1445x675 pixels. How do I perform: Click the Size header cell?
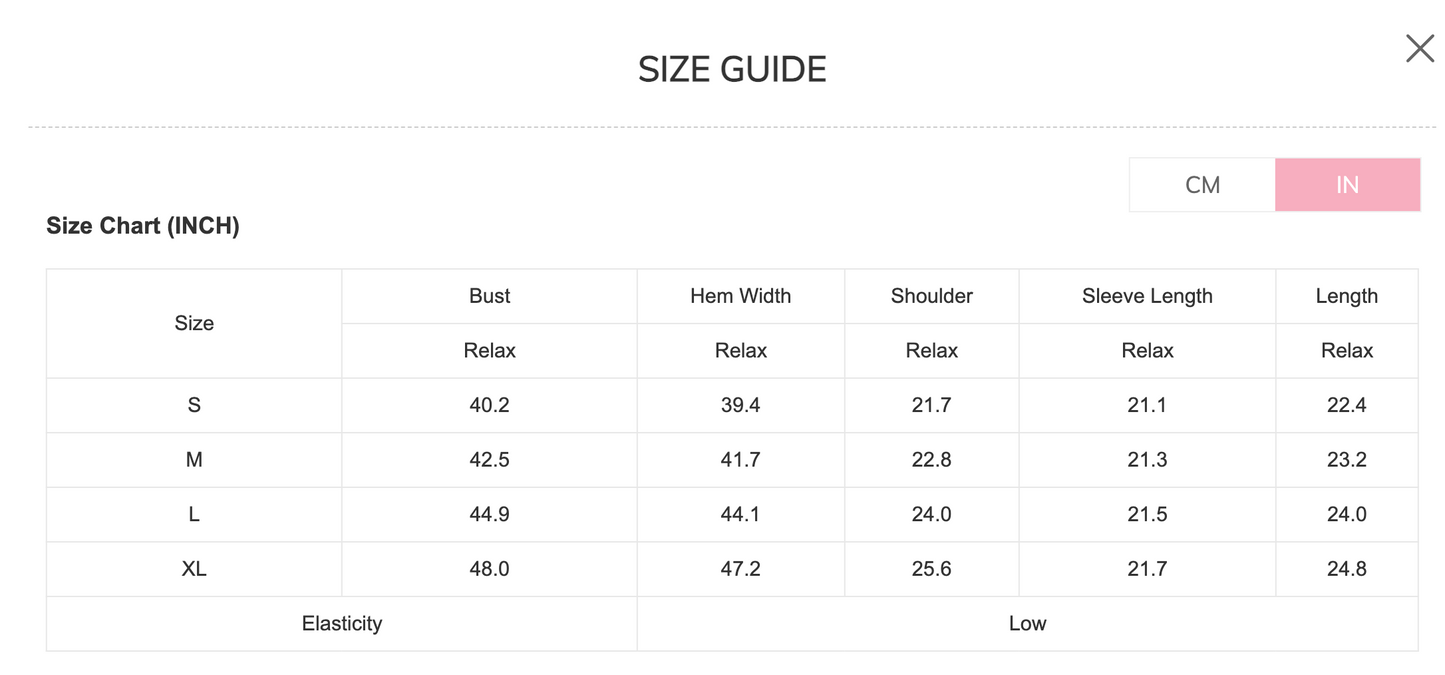194,323
